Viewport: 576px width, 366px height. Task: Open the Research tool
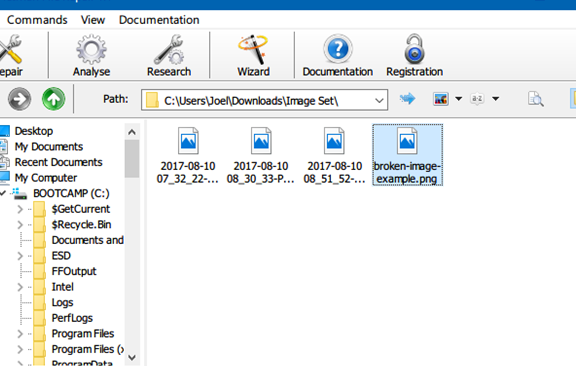tap(169, 55)
